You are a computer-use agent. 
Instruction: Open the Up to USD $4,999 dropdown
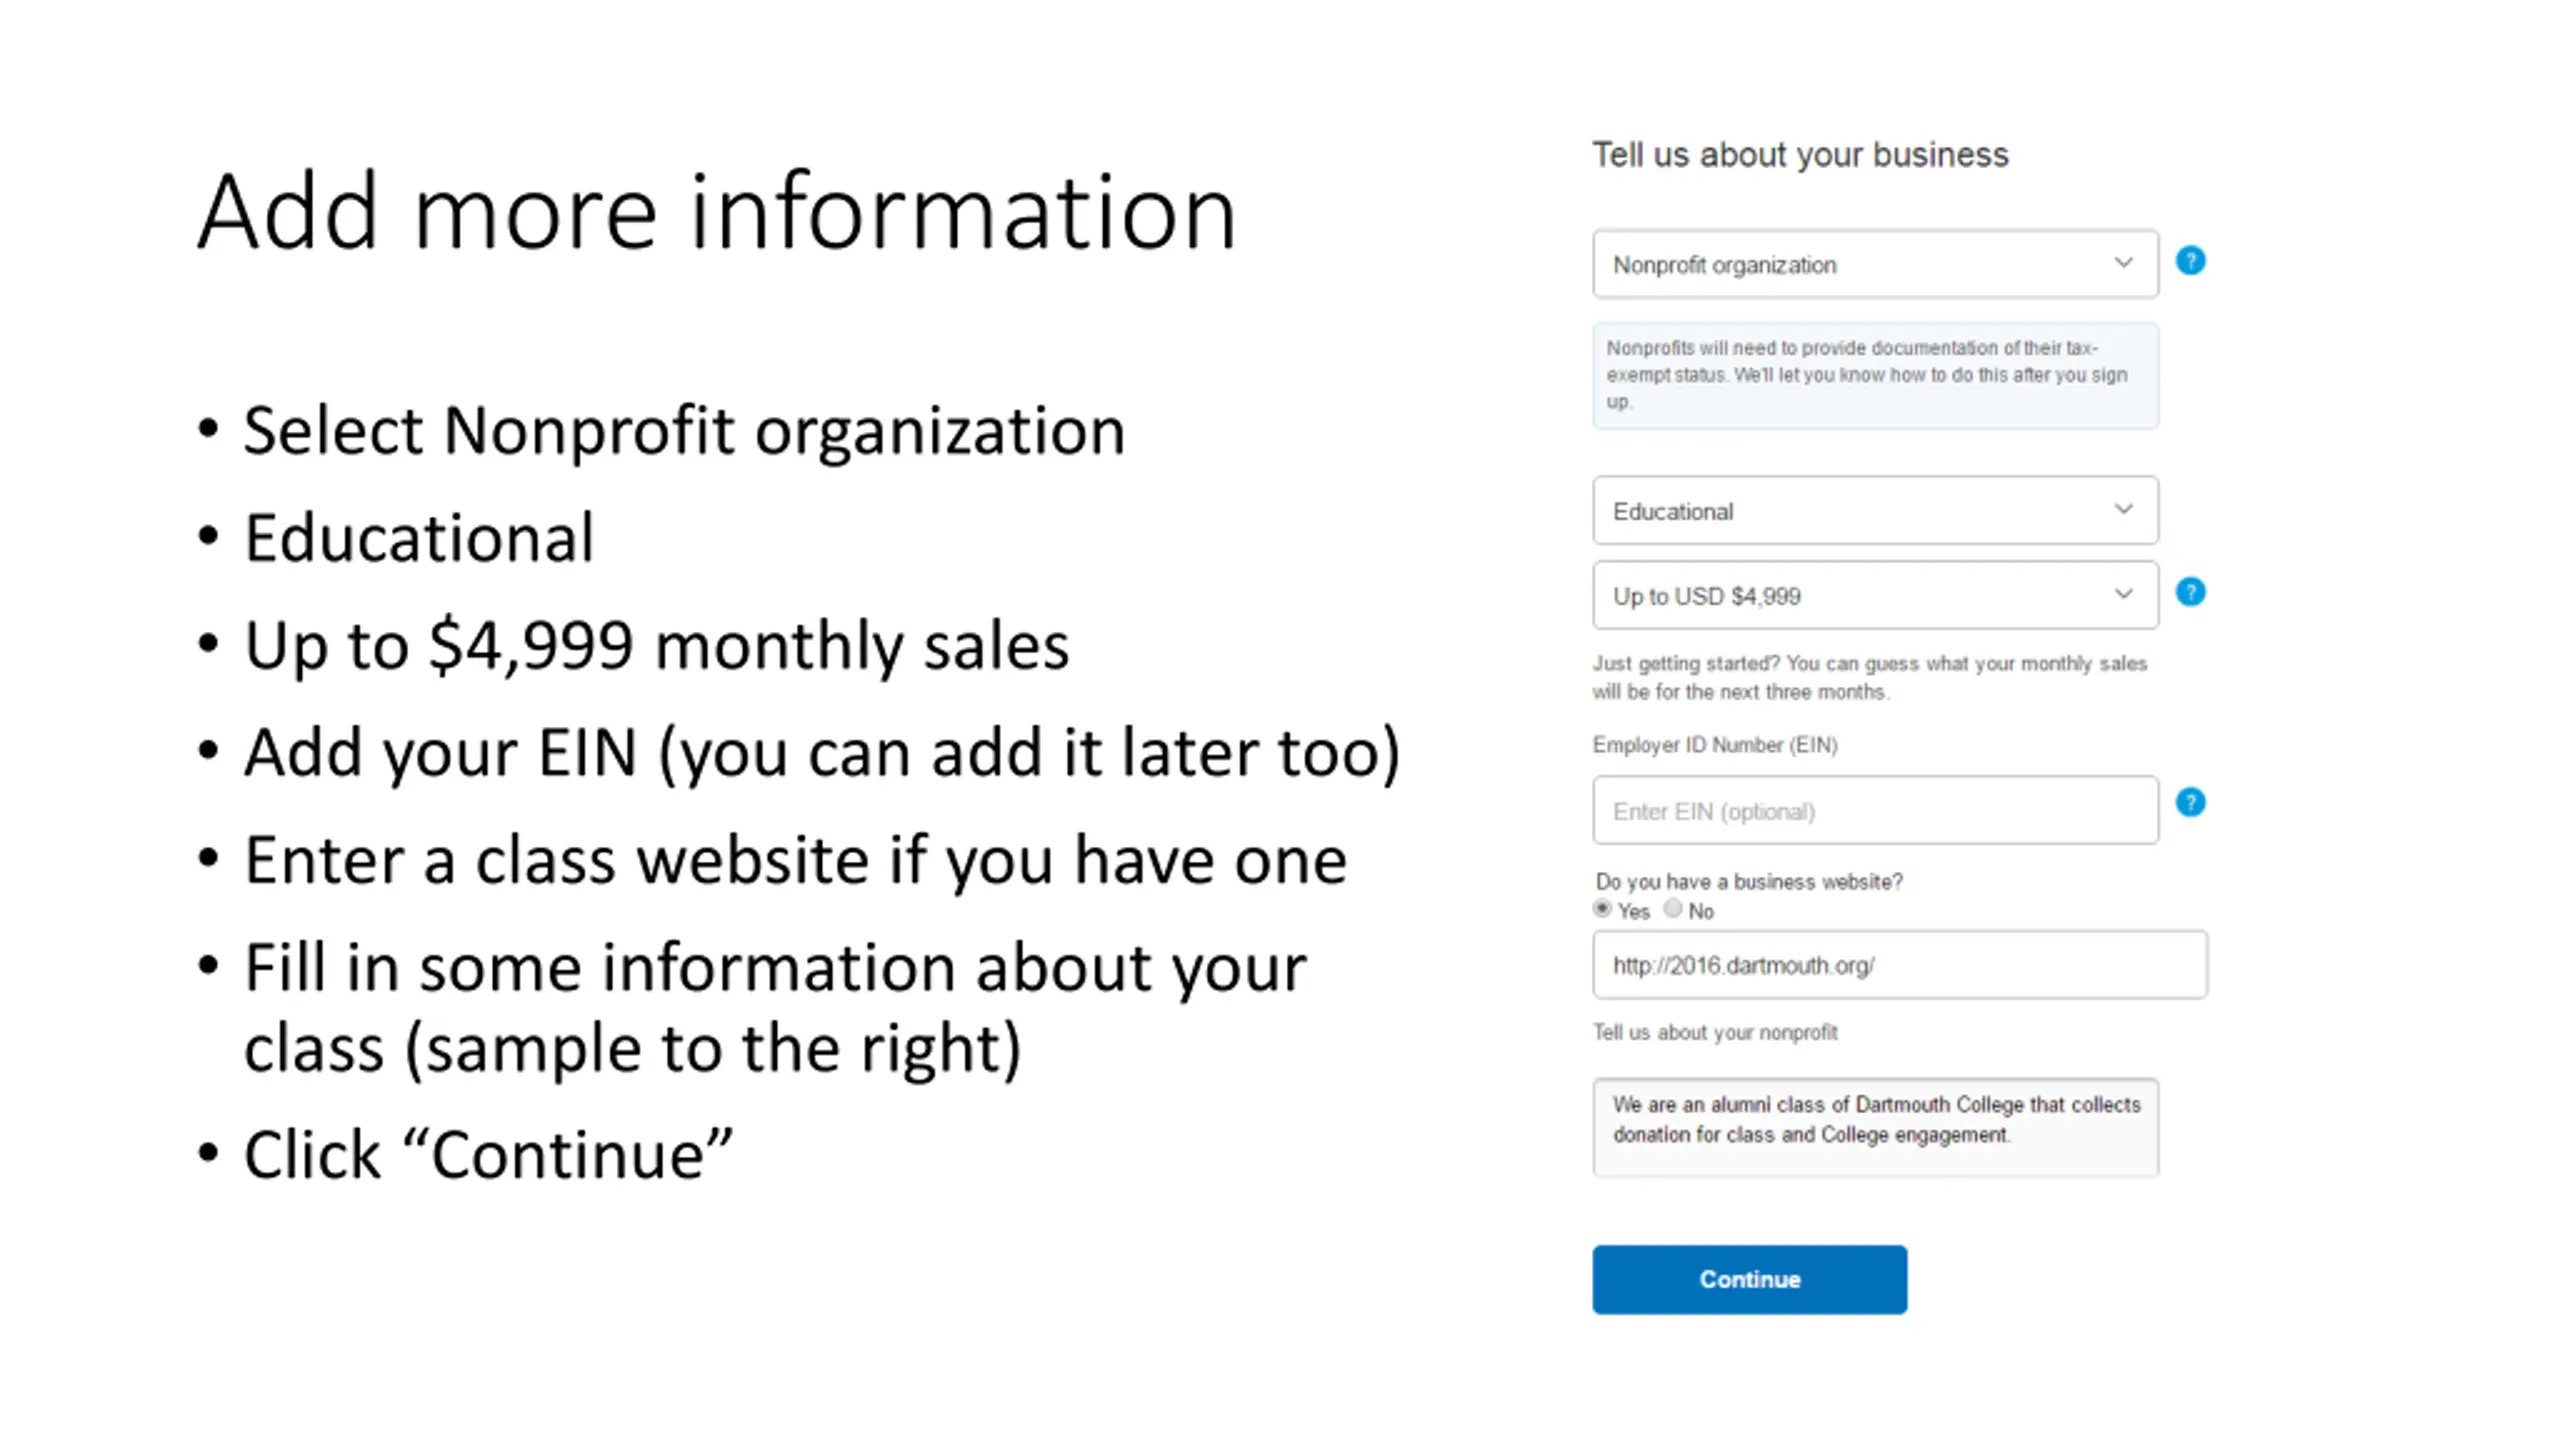point(1875,596)
